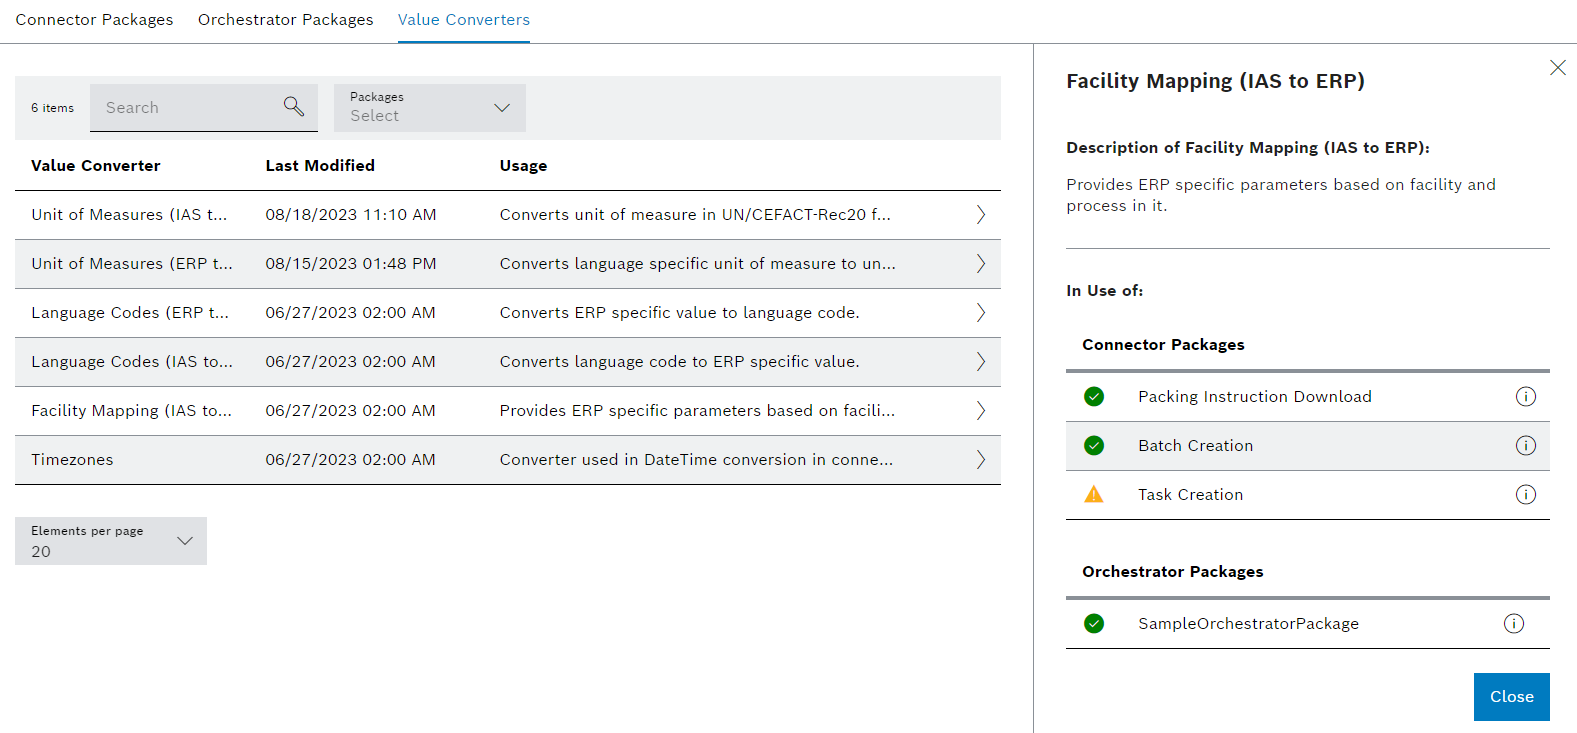Image resolution: width=1577 pixels, height=733 pixels.
Task: Click 'Converter used in DateTime conversion' usage text
Action: 696,460
